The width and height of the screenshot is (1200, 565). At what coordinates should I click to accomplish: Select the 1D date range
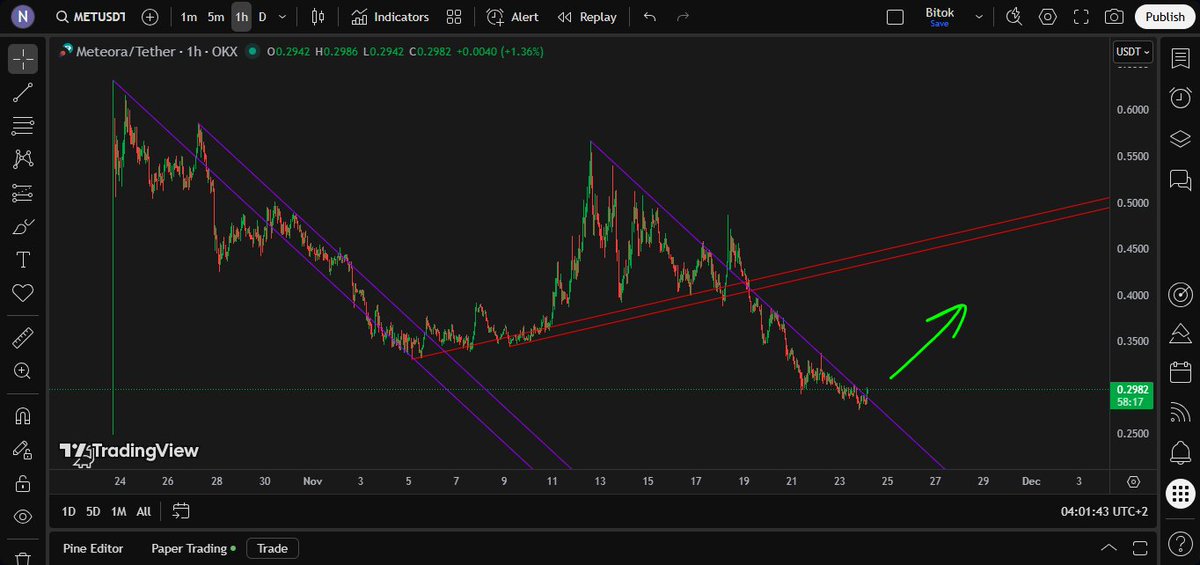tap(69, 511)
